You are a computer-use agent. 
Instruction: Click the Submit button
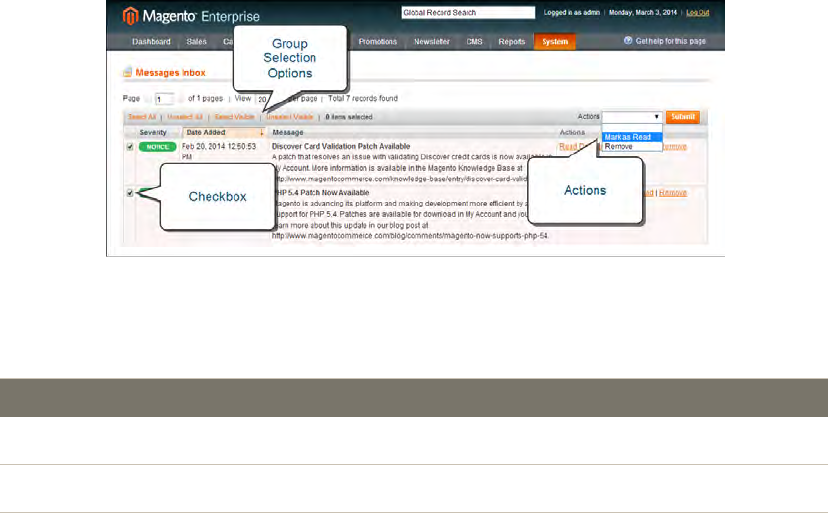pos(683,117)
